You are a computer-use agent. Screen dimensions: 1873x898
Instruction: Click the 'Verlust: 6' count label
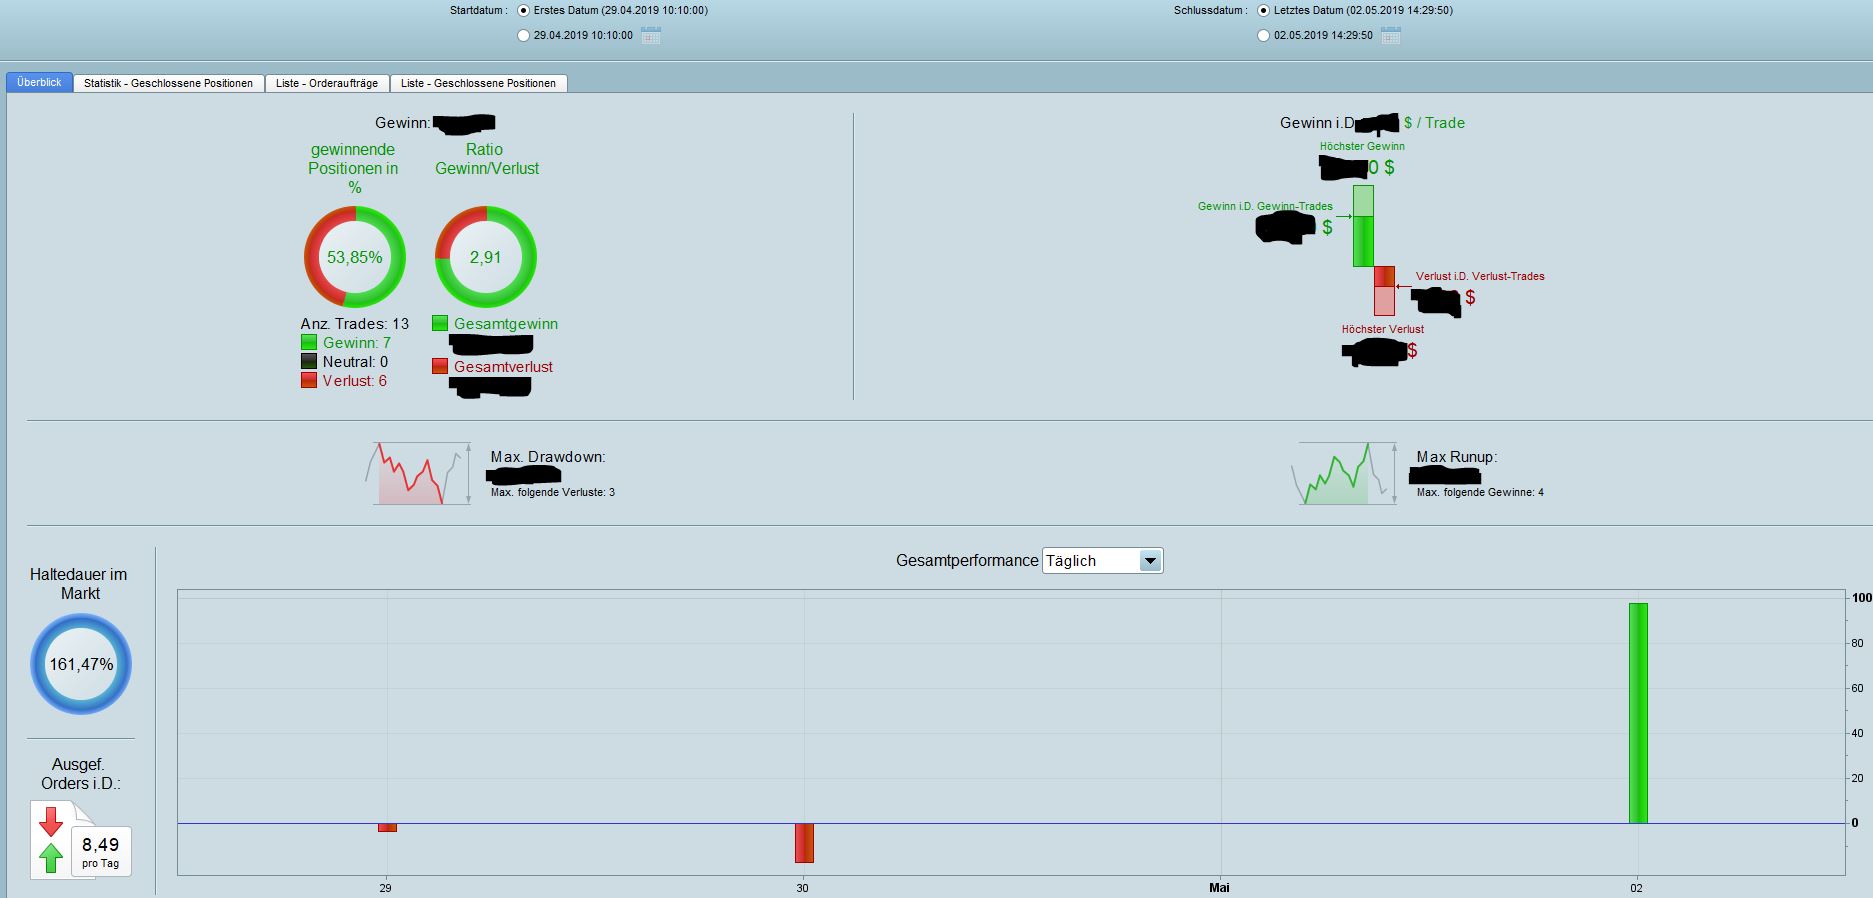point(355,381)
